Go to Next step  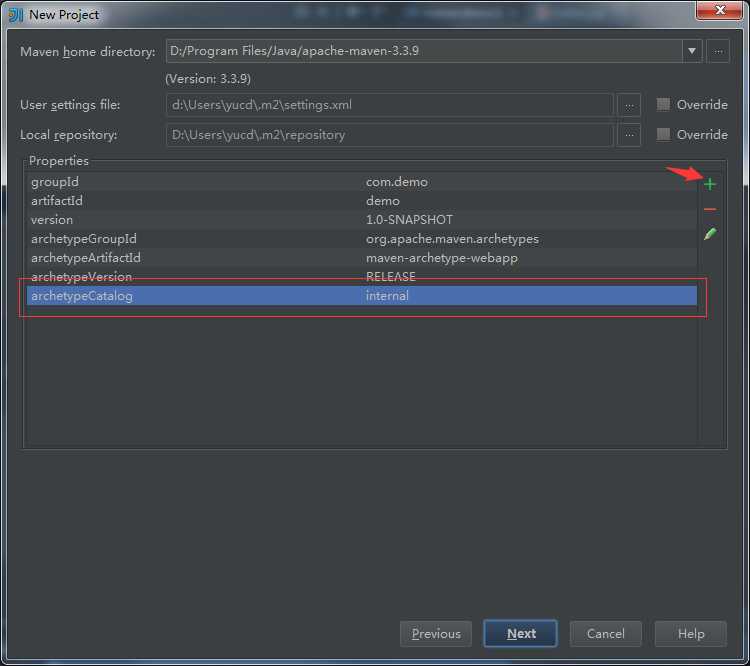coord(520,633)
